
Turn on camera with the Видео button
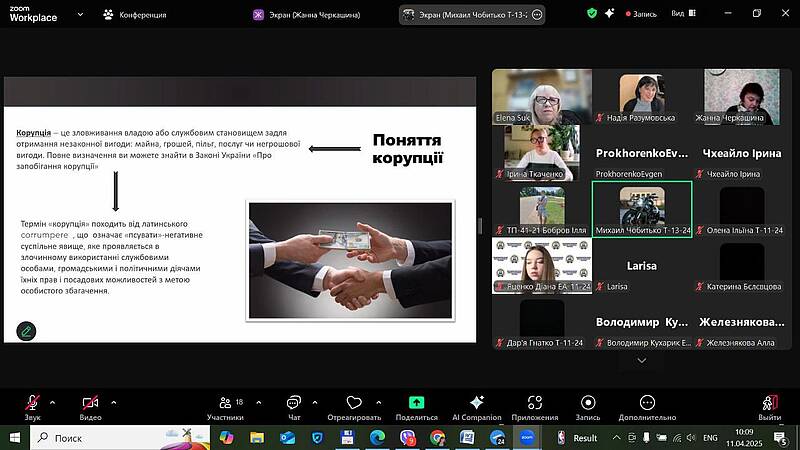click(90, 402)
